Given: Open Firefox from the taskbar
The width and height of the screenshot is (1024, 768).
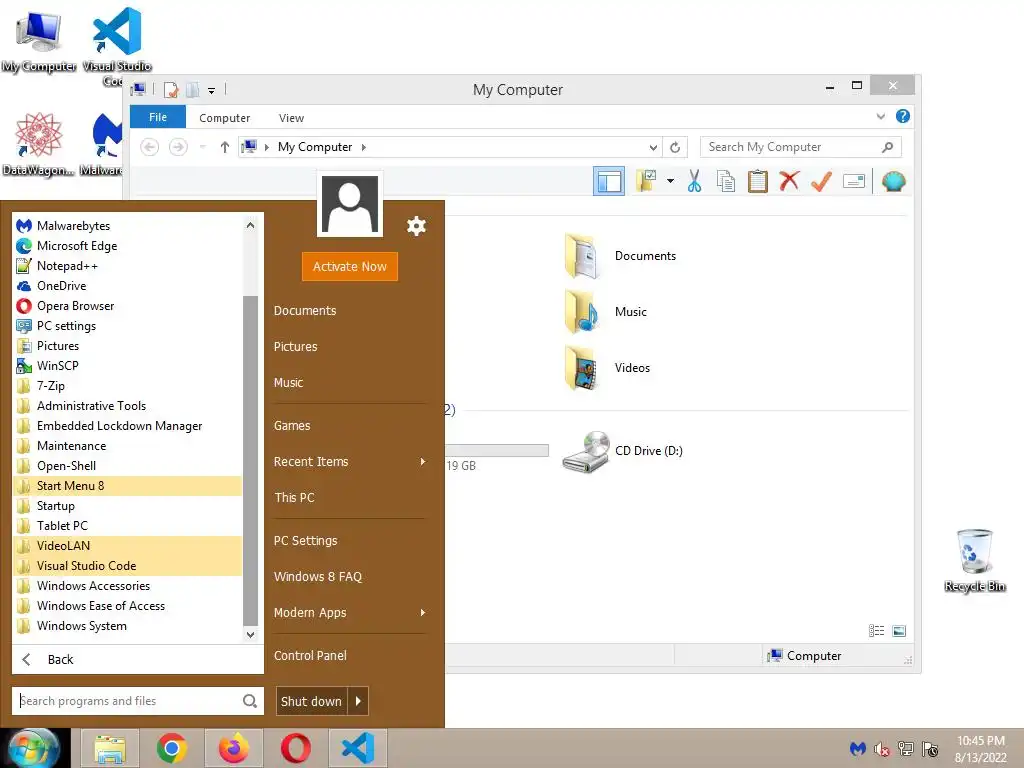Looking at the screenshot, I should (x=234, y=748).
